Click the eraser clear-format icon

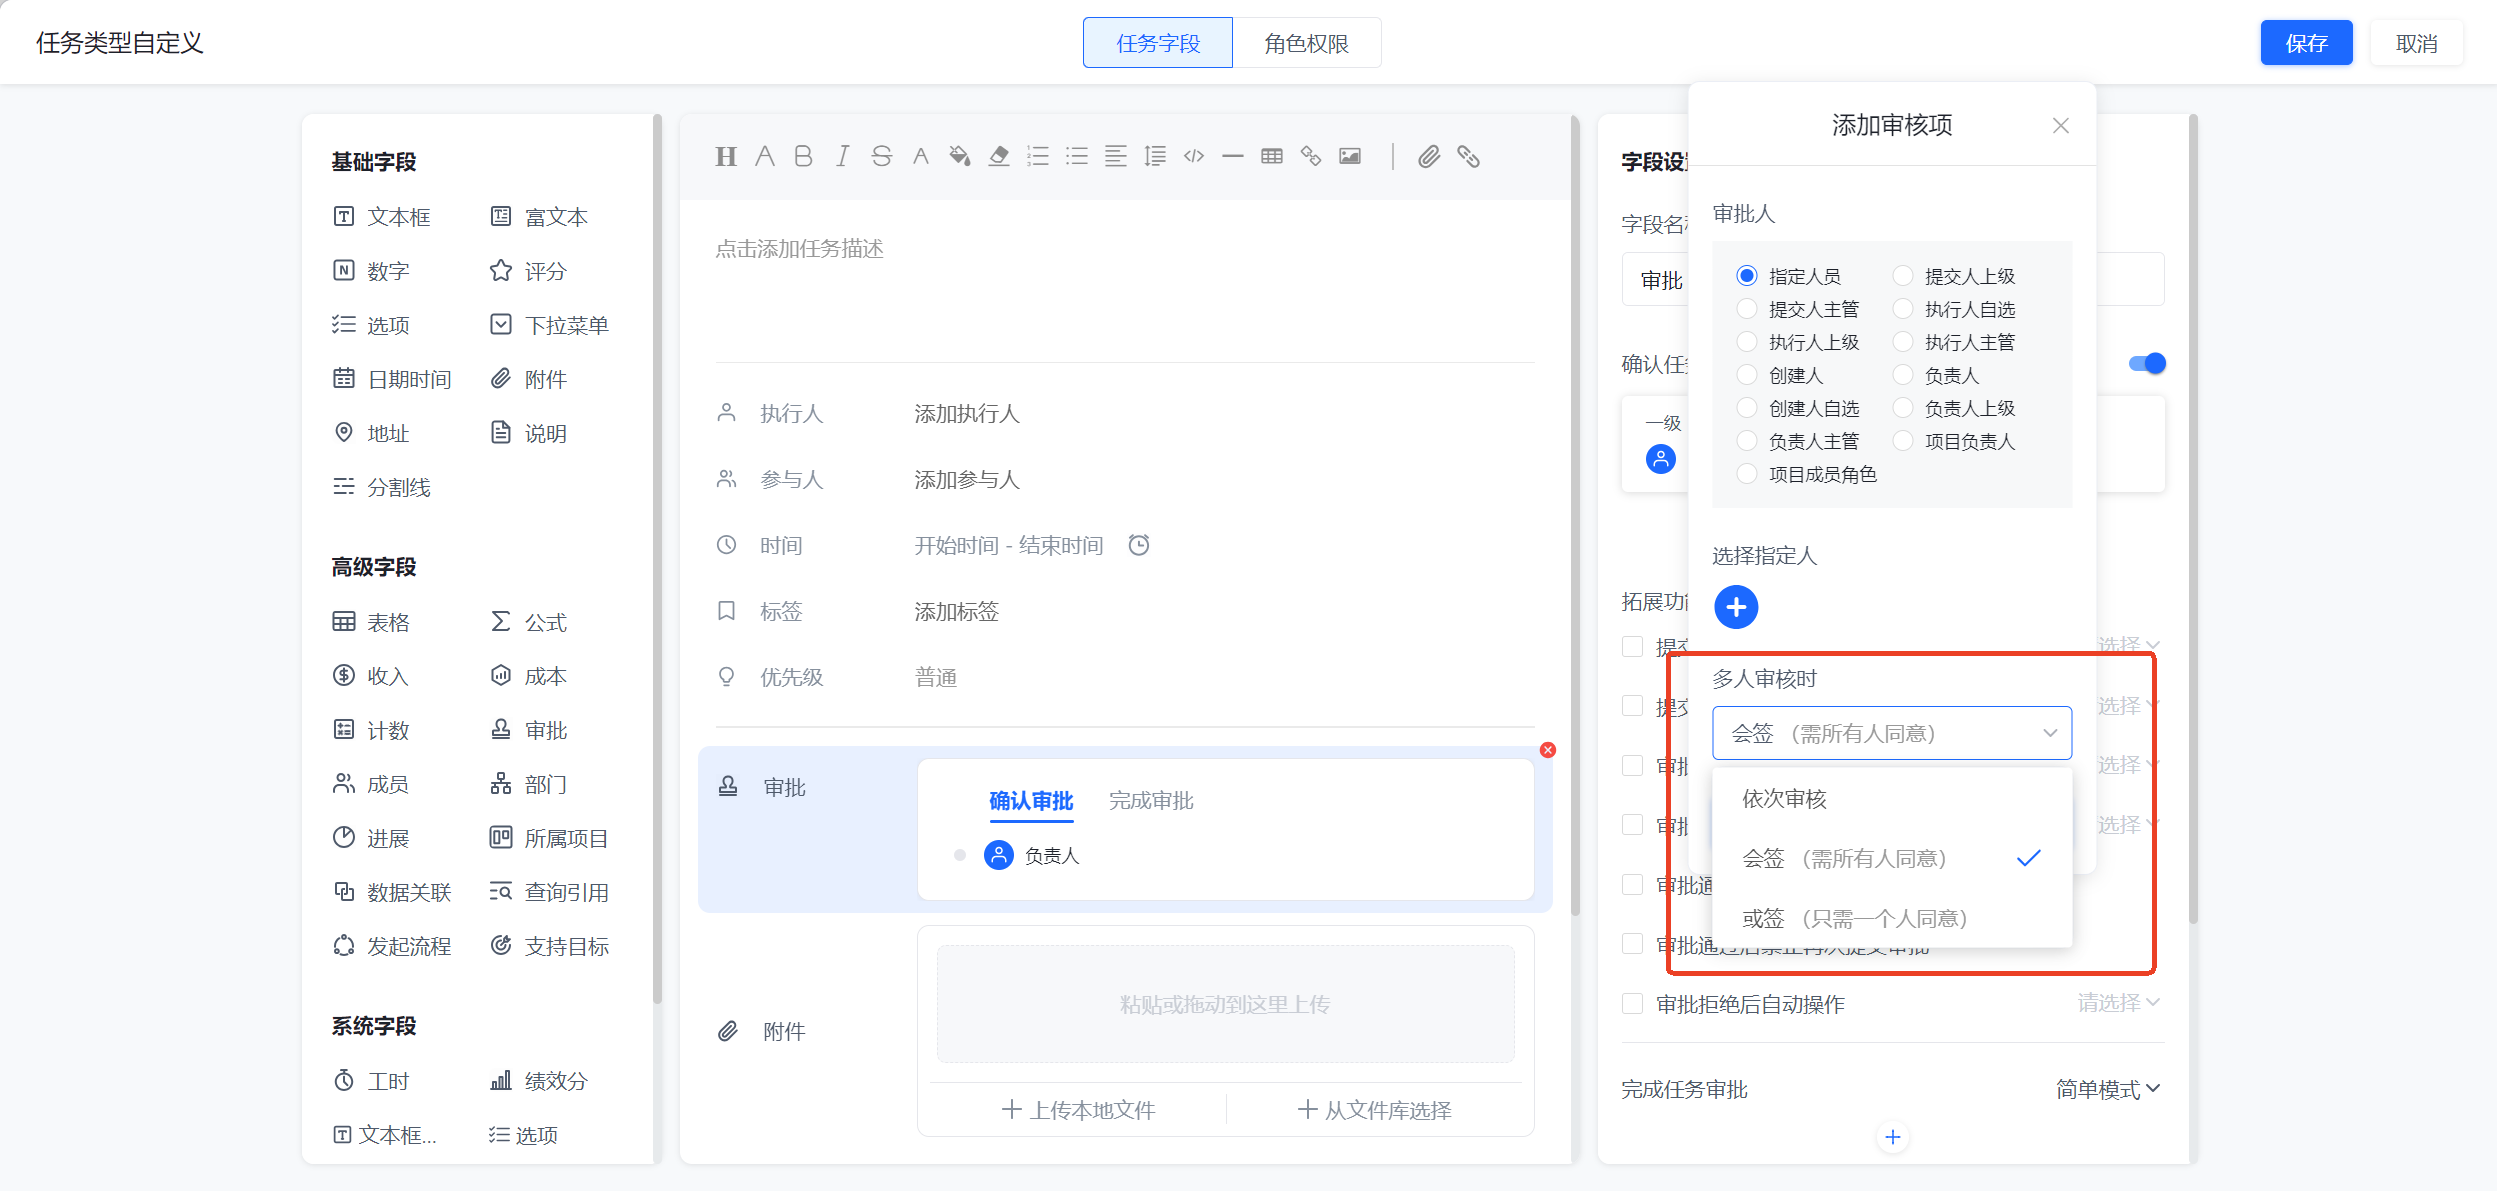click(998, 157)
